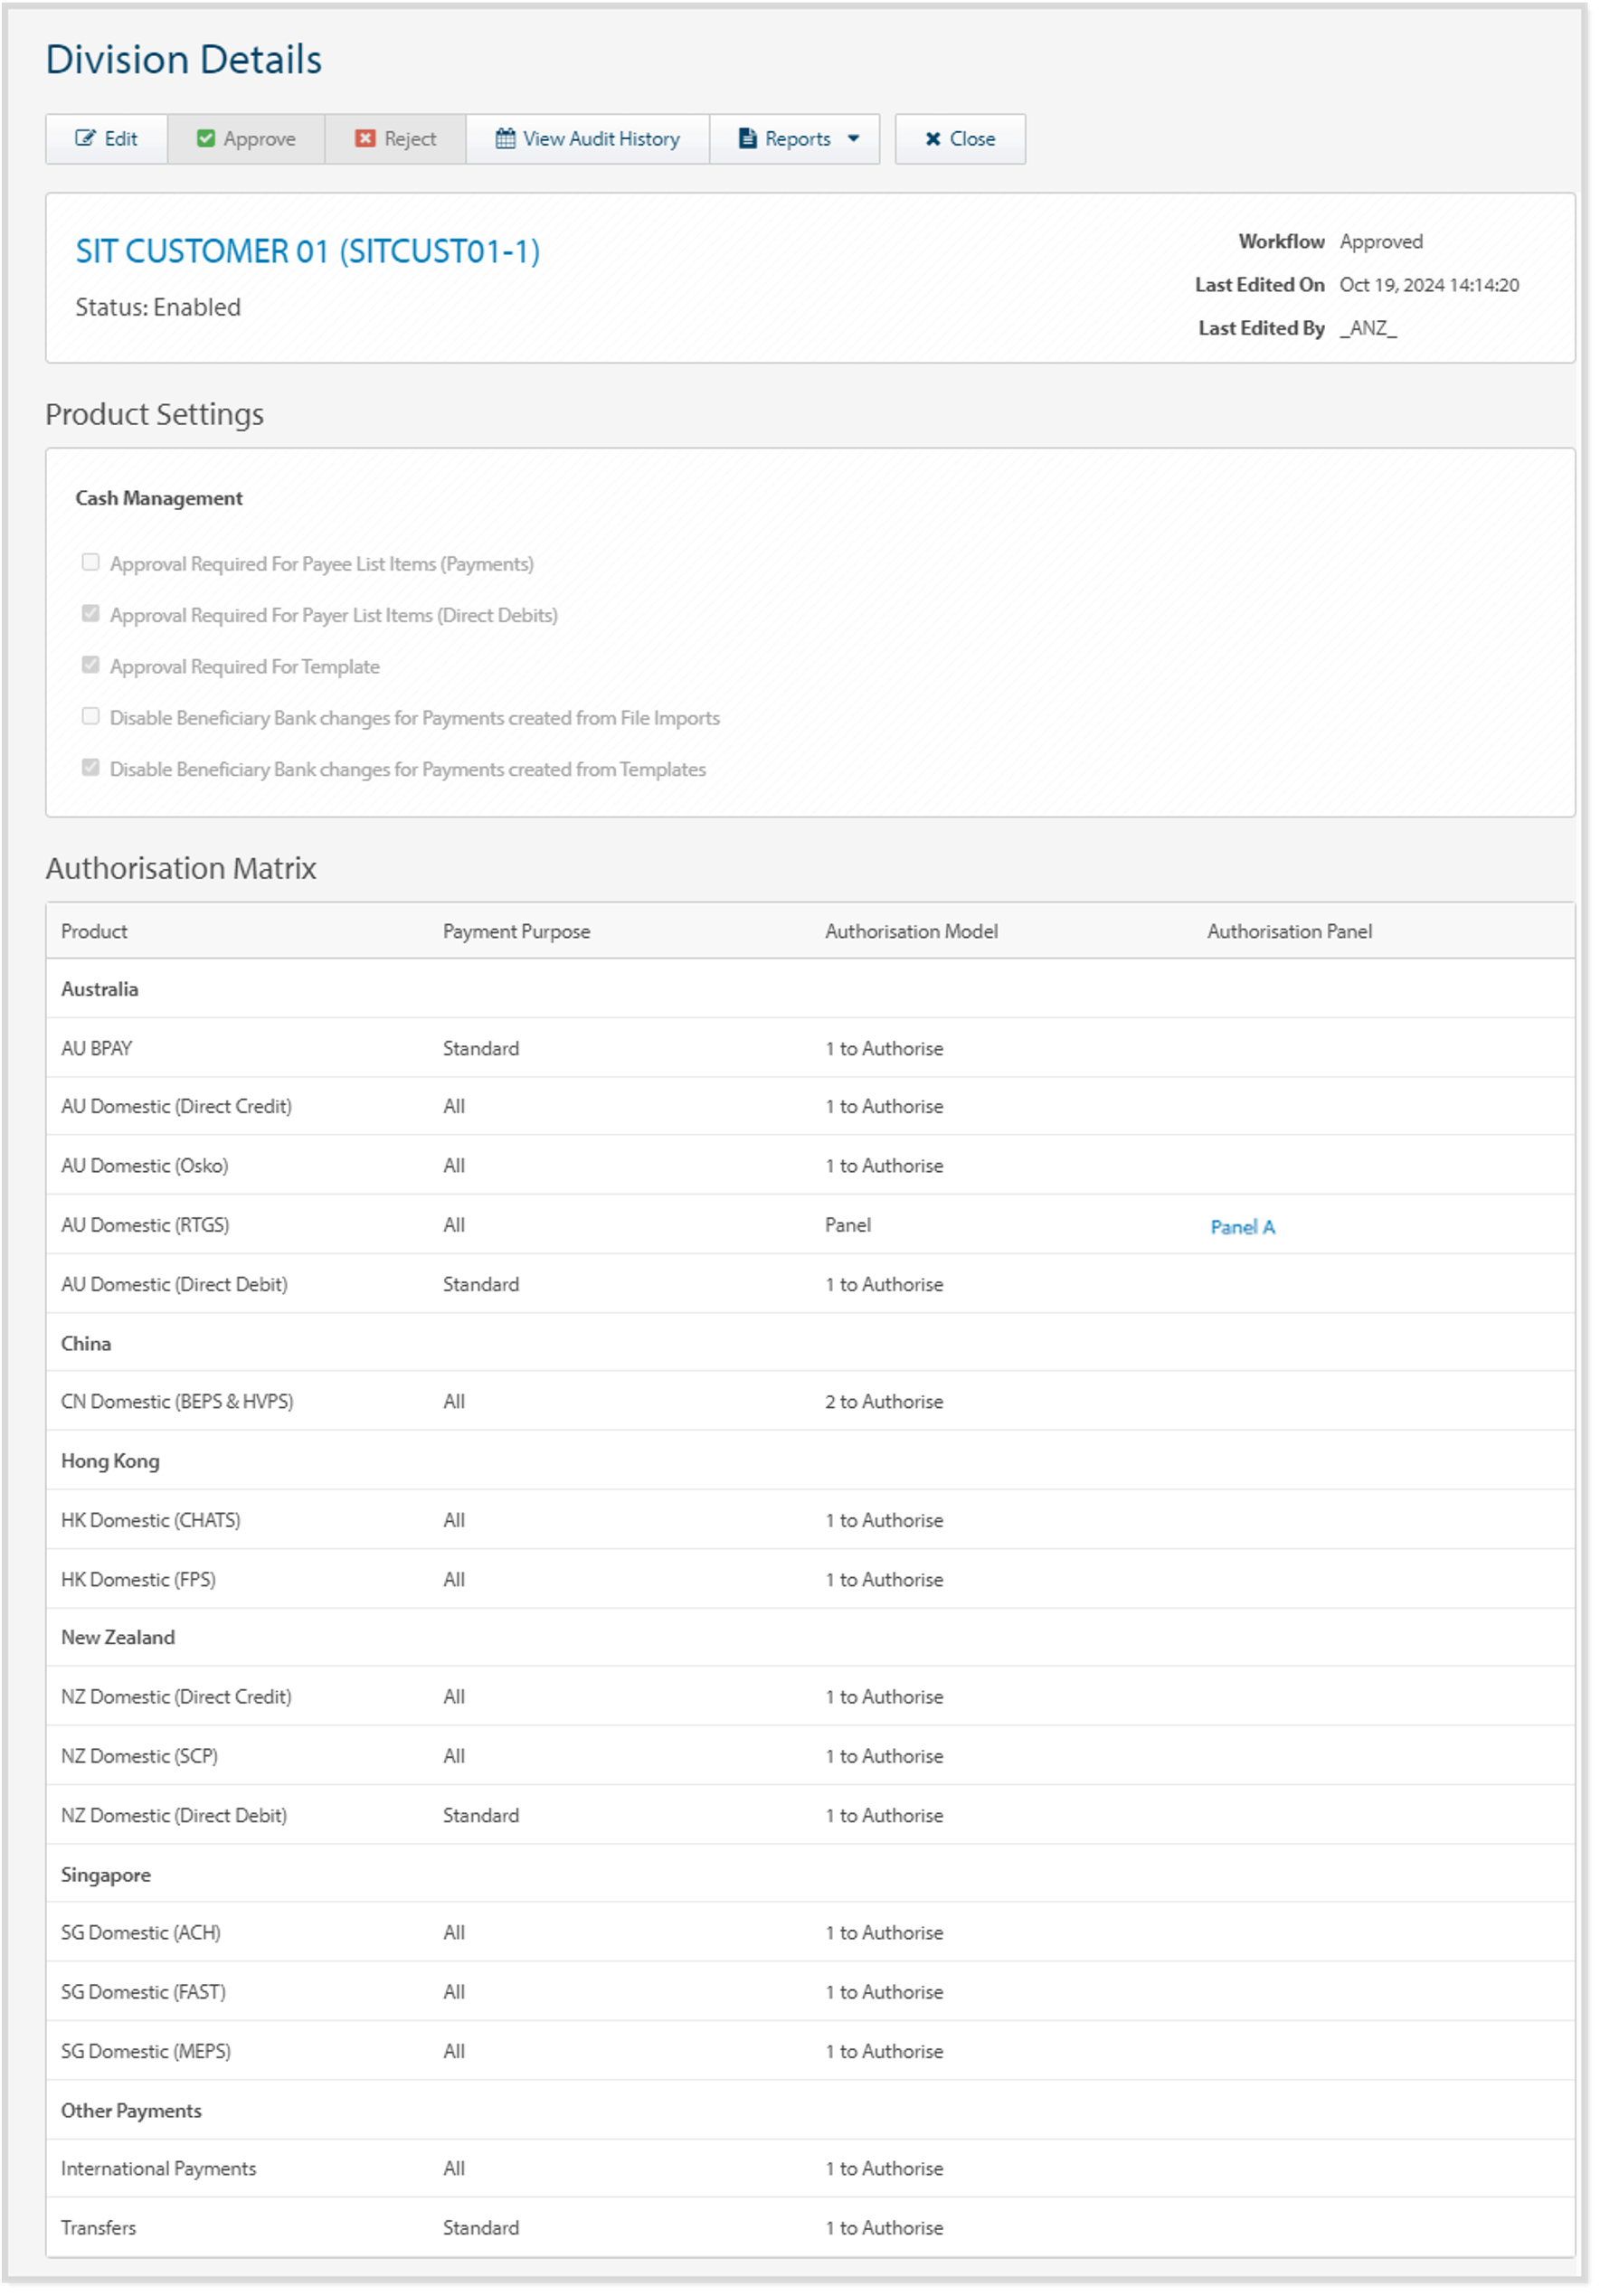Open SIT CUSTOMER 01 (SITCUST01-1) title link
Viewport: 1600px width, 2296px height.
click(308, 251)
